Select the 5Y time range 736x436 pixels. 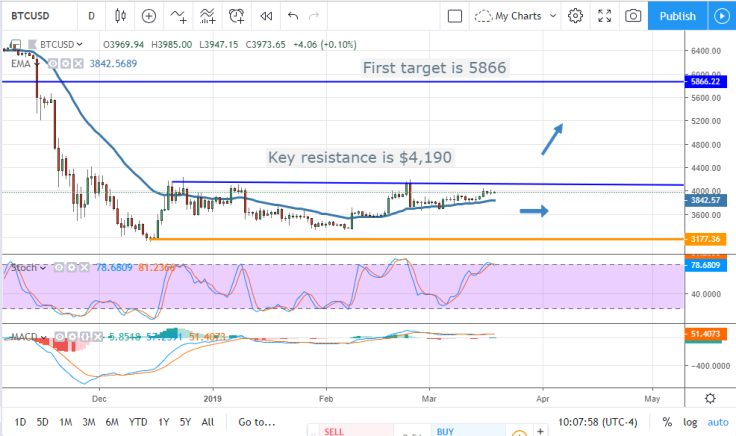coord(185,422)
